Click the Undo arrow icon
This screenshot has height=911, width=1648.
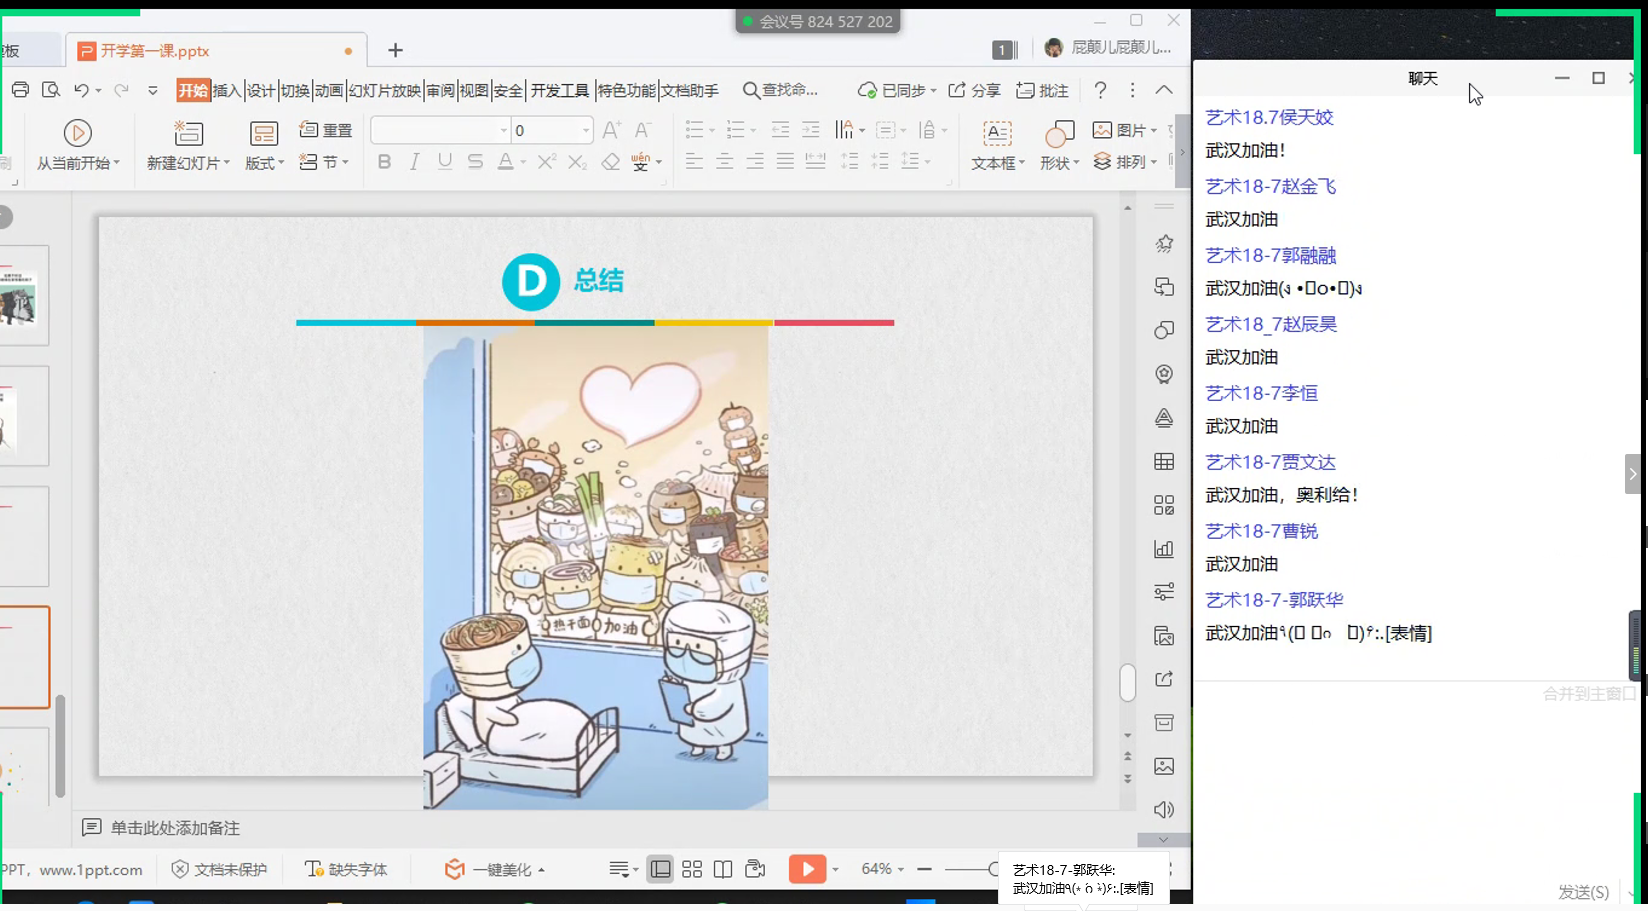coord(81,90)
